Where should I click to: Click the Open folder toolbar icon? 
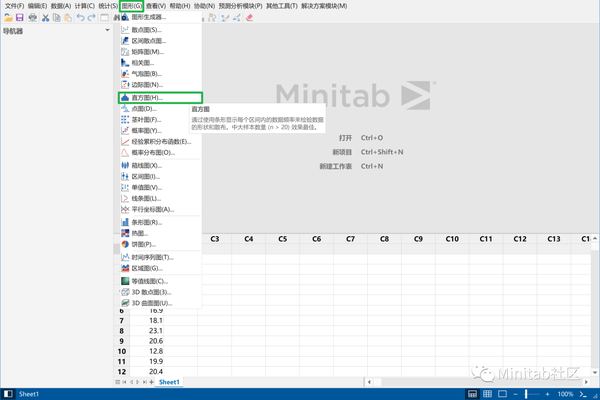point(8,18)
